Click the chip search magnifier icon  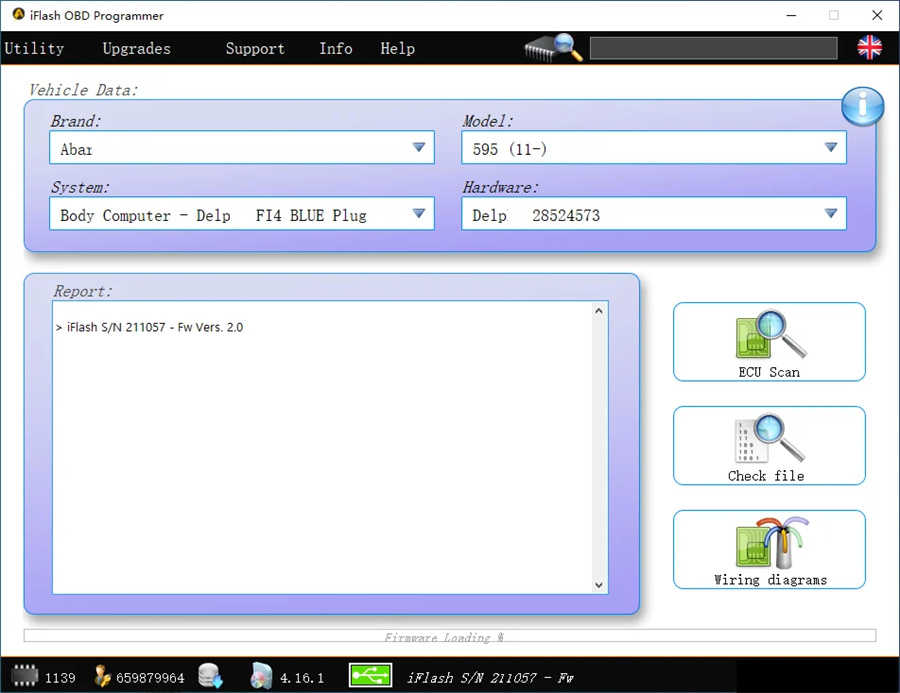[x=553, y=48]
